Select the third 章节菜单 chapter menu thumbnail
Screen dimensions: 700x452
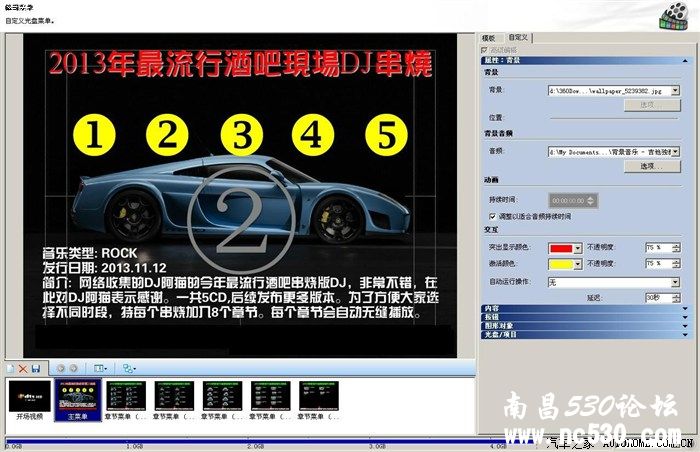[x=222, y=400]
